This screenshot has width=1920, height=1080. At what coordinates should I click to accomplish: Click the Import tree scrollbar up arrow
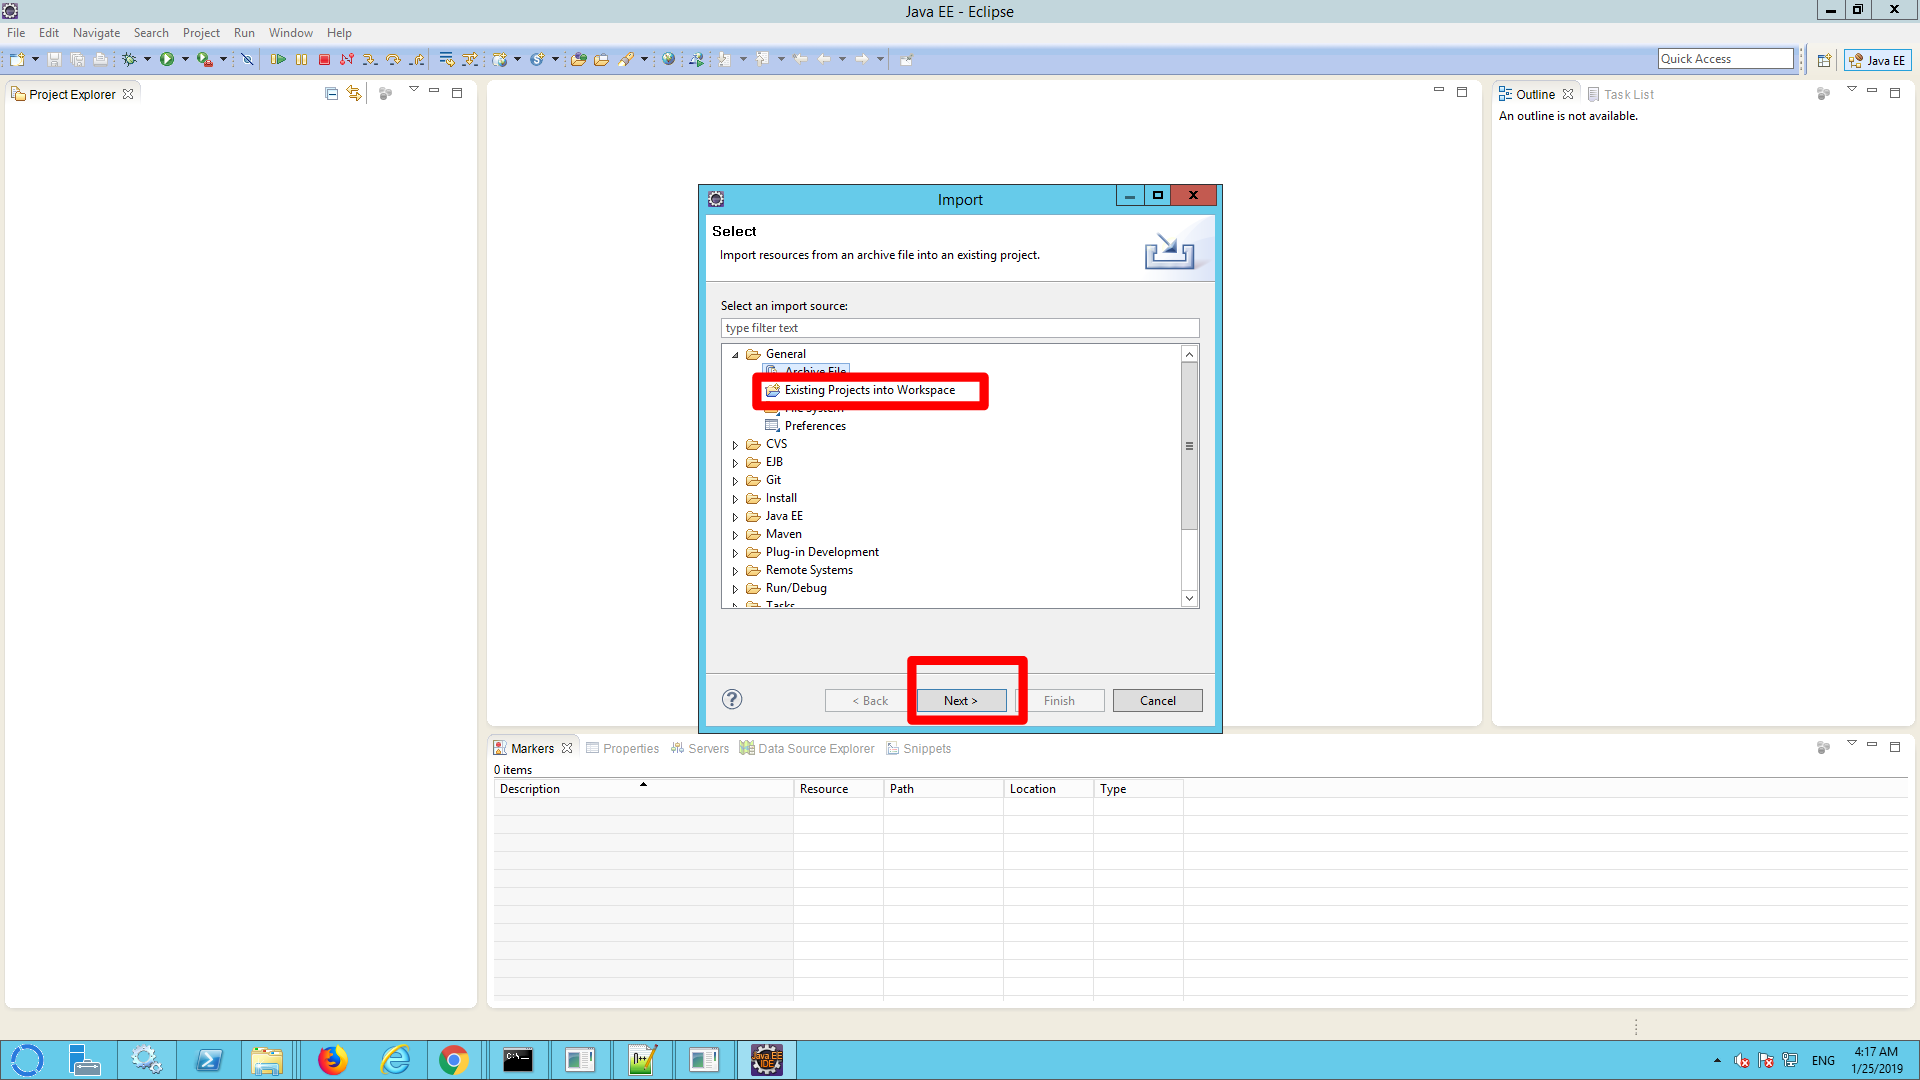click(1189, 354)
